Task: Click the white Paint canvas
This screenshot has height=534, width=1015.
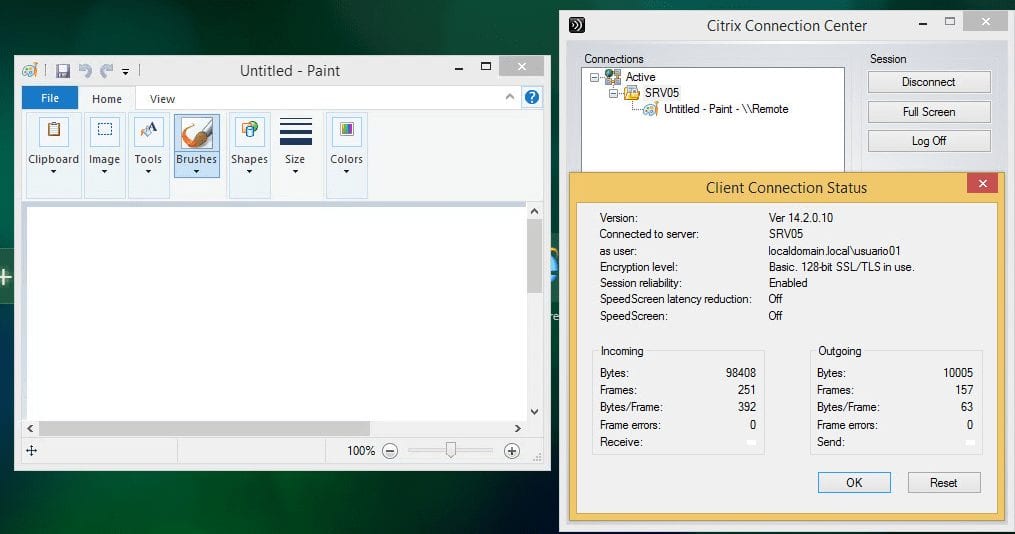Action: (276, 313)
